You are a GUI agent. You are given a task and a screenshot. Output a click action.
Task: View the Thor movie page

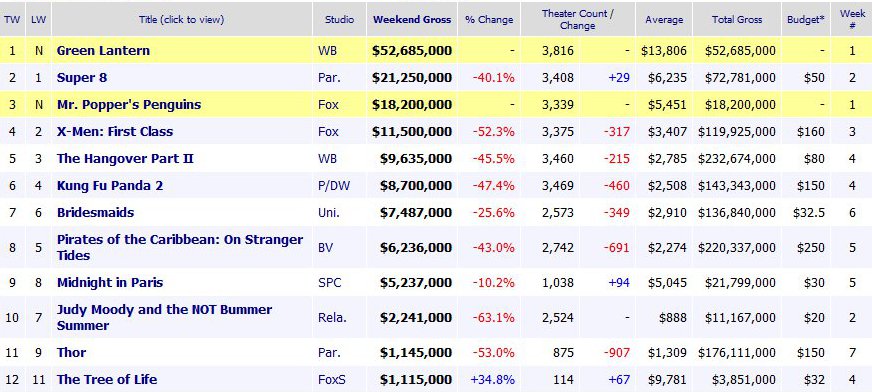click(71, 353)
